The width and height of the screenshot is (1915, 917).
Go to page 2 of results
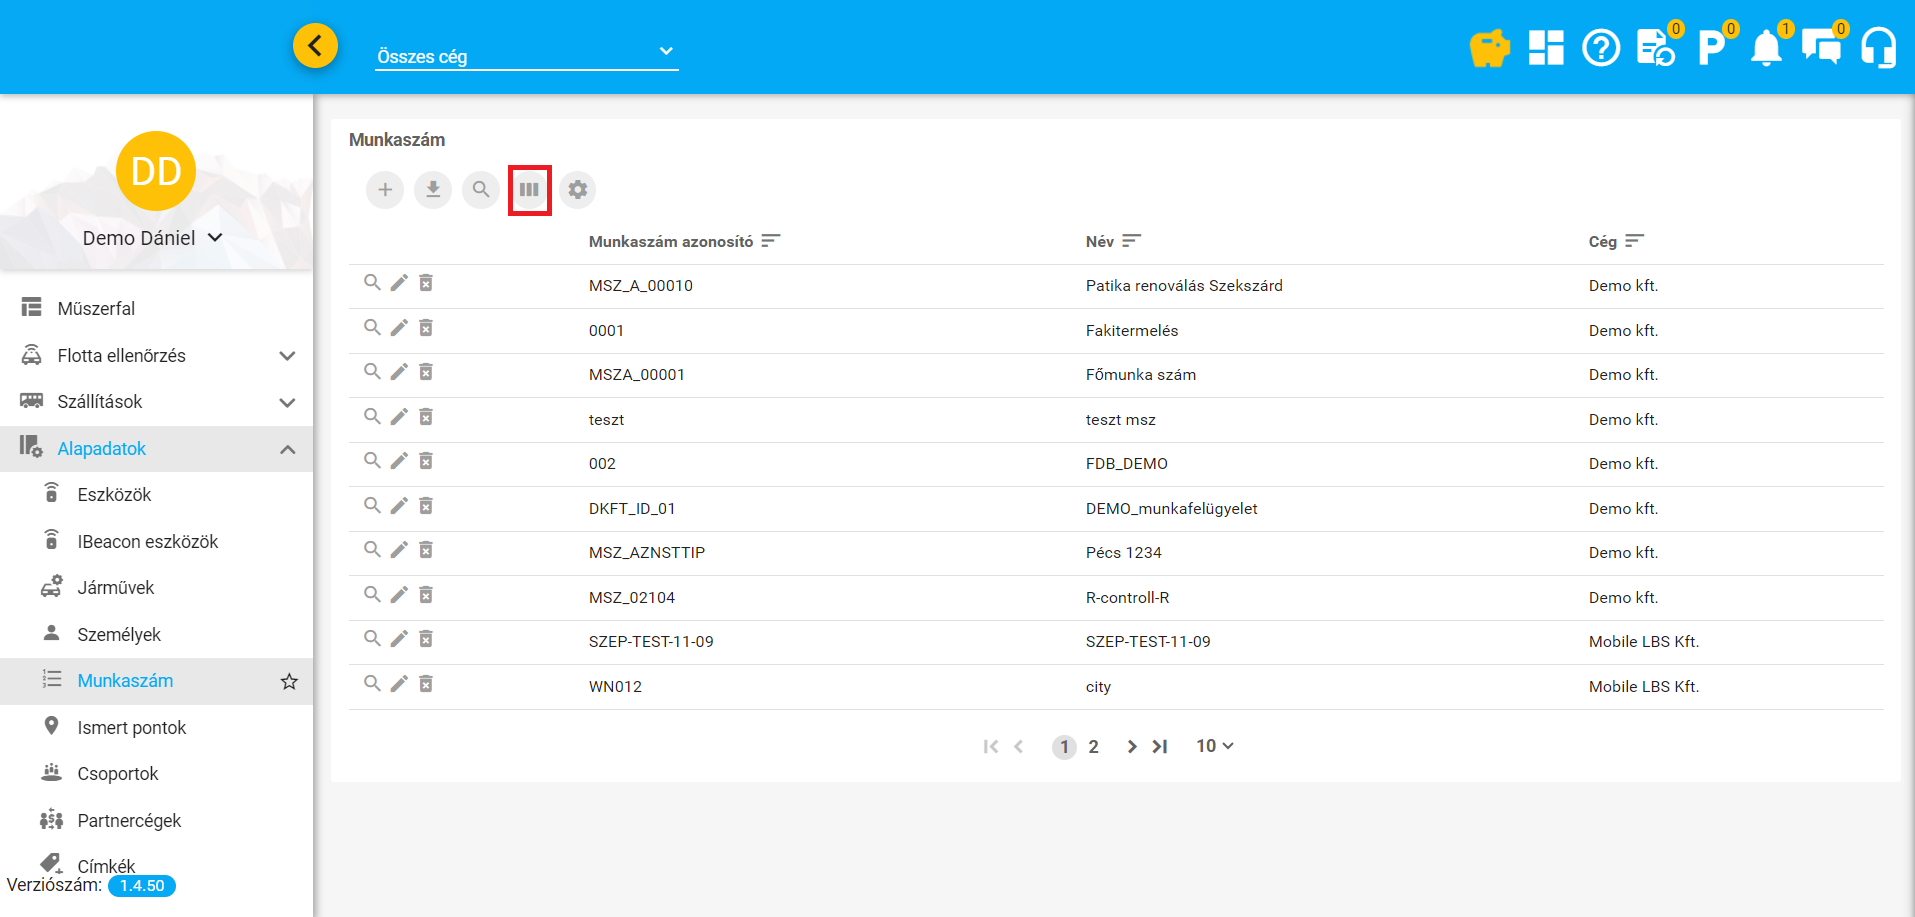pyautogui.click(x=1094, y=747)
